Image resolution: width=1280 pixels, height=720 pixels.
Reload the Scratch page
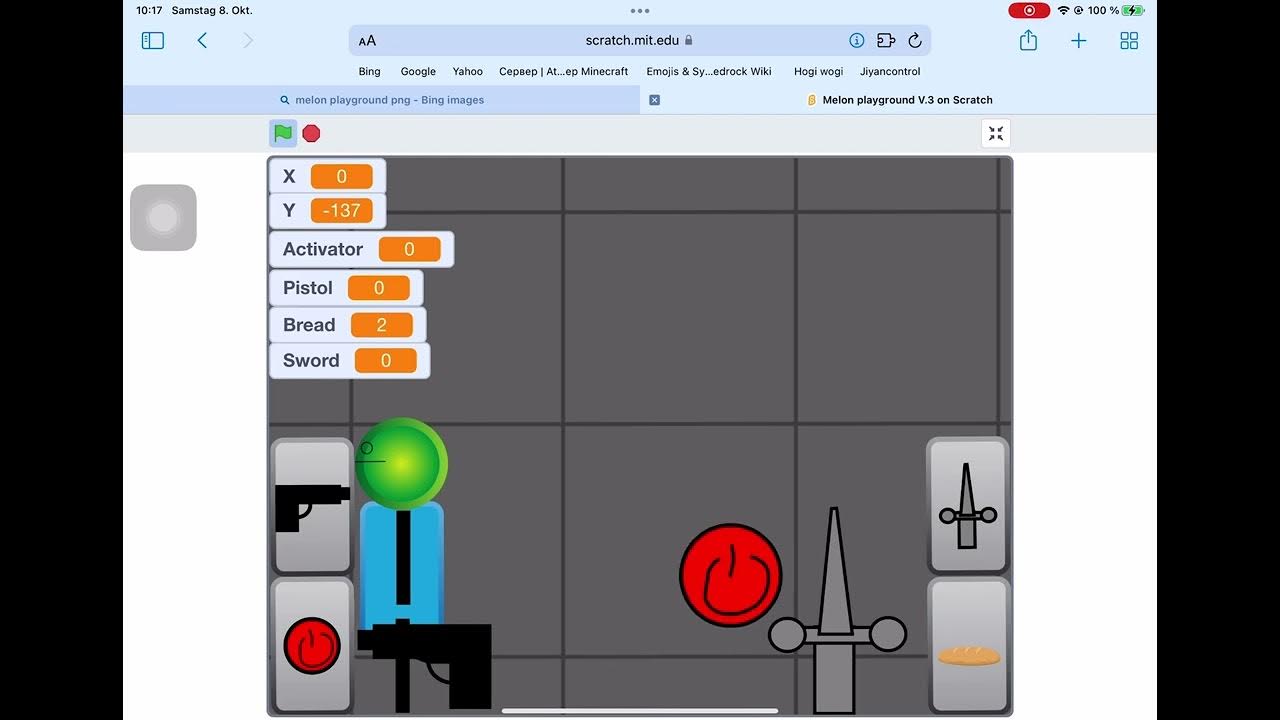click(914, 41)
